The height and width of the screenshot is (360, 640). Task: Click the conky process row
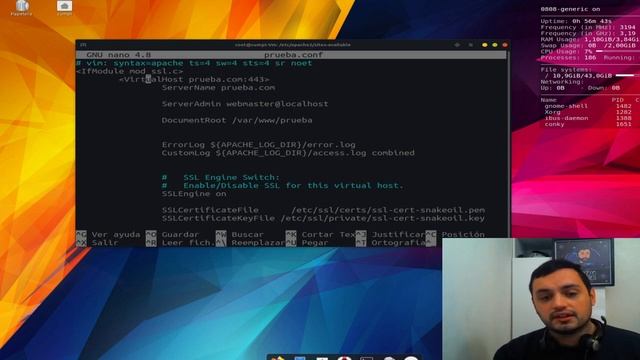coord(588,124)
